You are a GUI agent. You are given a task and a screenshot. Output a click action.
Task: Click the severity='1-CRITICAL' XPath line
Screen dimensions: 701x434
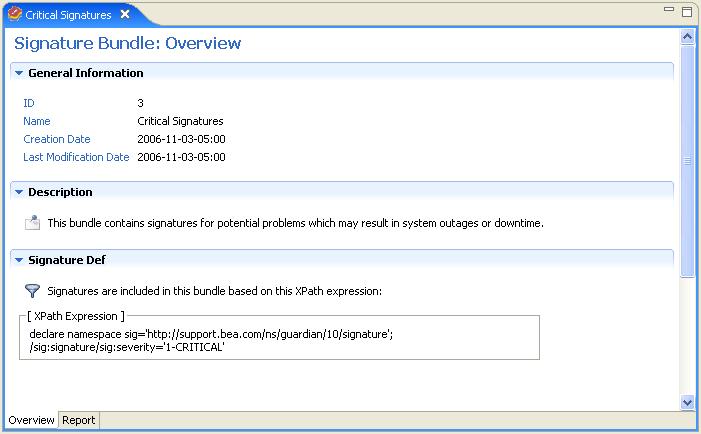coord(127,347)
